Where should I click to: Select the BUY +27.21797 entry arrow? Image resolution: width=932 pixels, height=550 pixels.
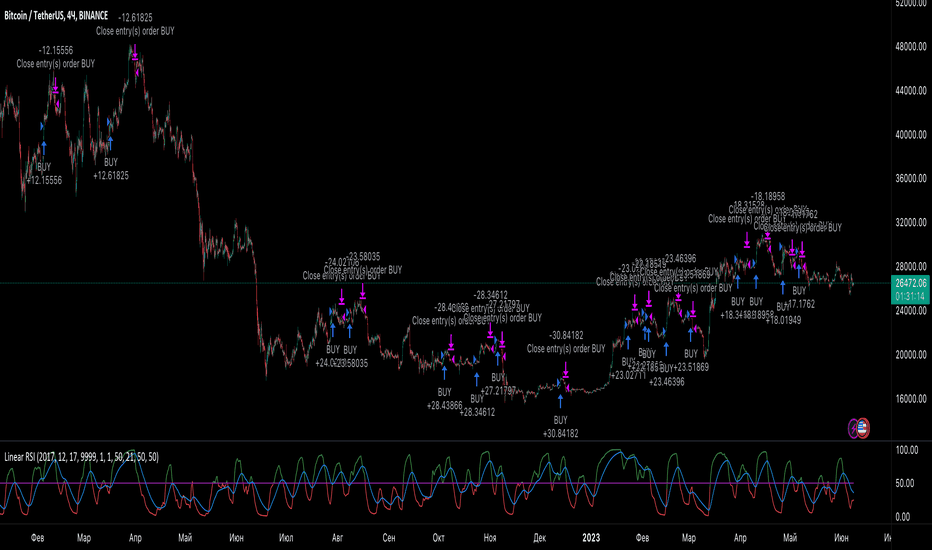click(498, 359)
